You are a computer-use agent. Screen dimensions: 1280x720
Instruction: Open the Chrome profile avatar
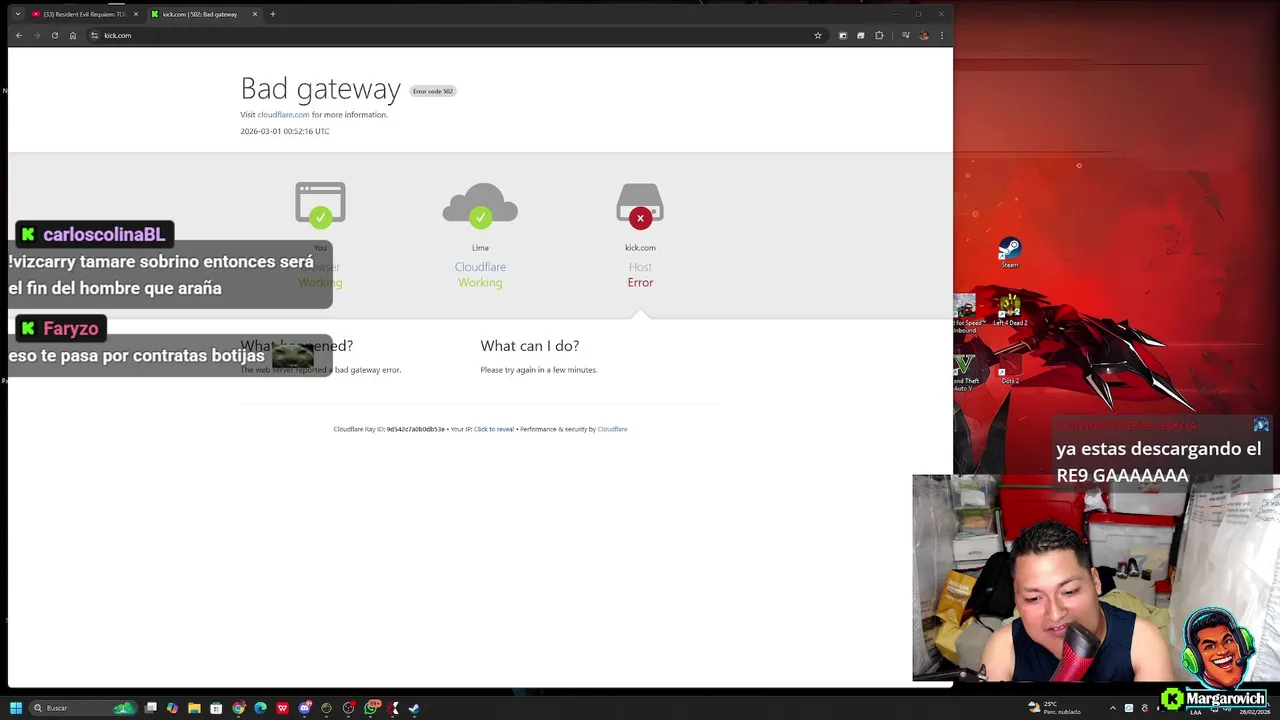[x=924, y=35]
